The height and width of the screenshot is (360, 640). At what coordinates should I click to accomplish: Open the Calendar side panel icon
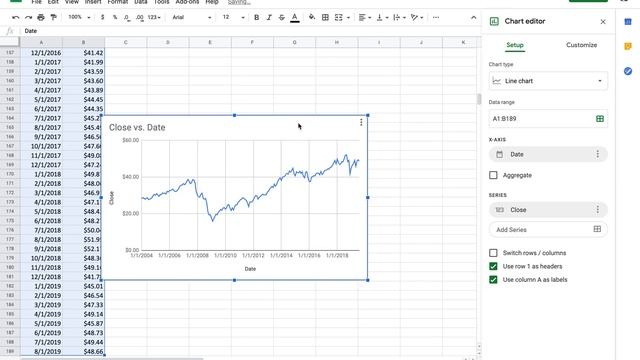[x=628, y=22]
